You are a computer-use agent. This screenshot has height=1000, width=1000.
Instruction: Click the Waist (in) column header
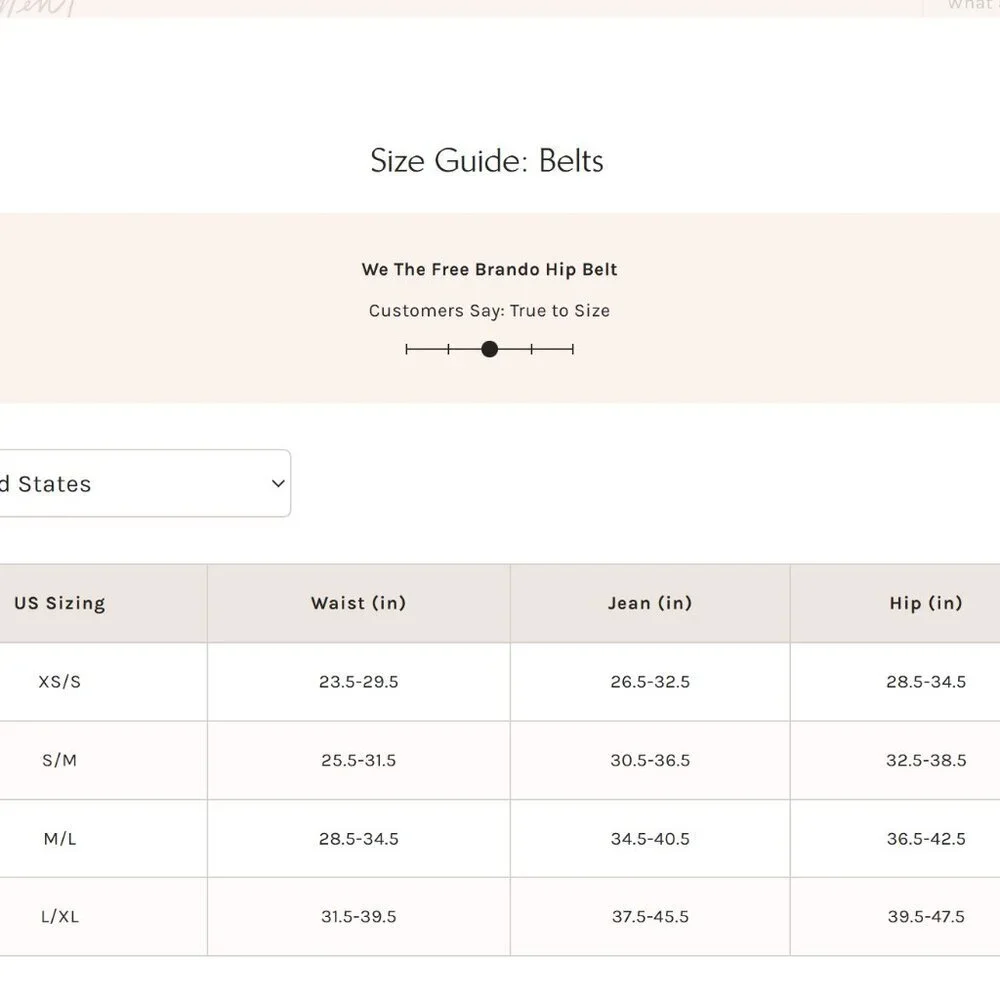point(358,603)
